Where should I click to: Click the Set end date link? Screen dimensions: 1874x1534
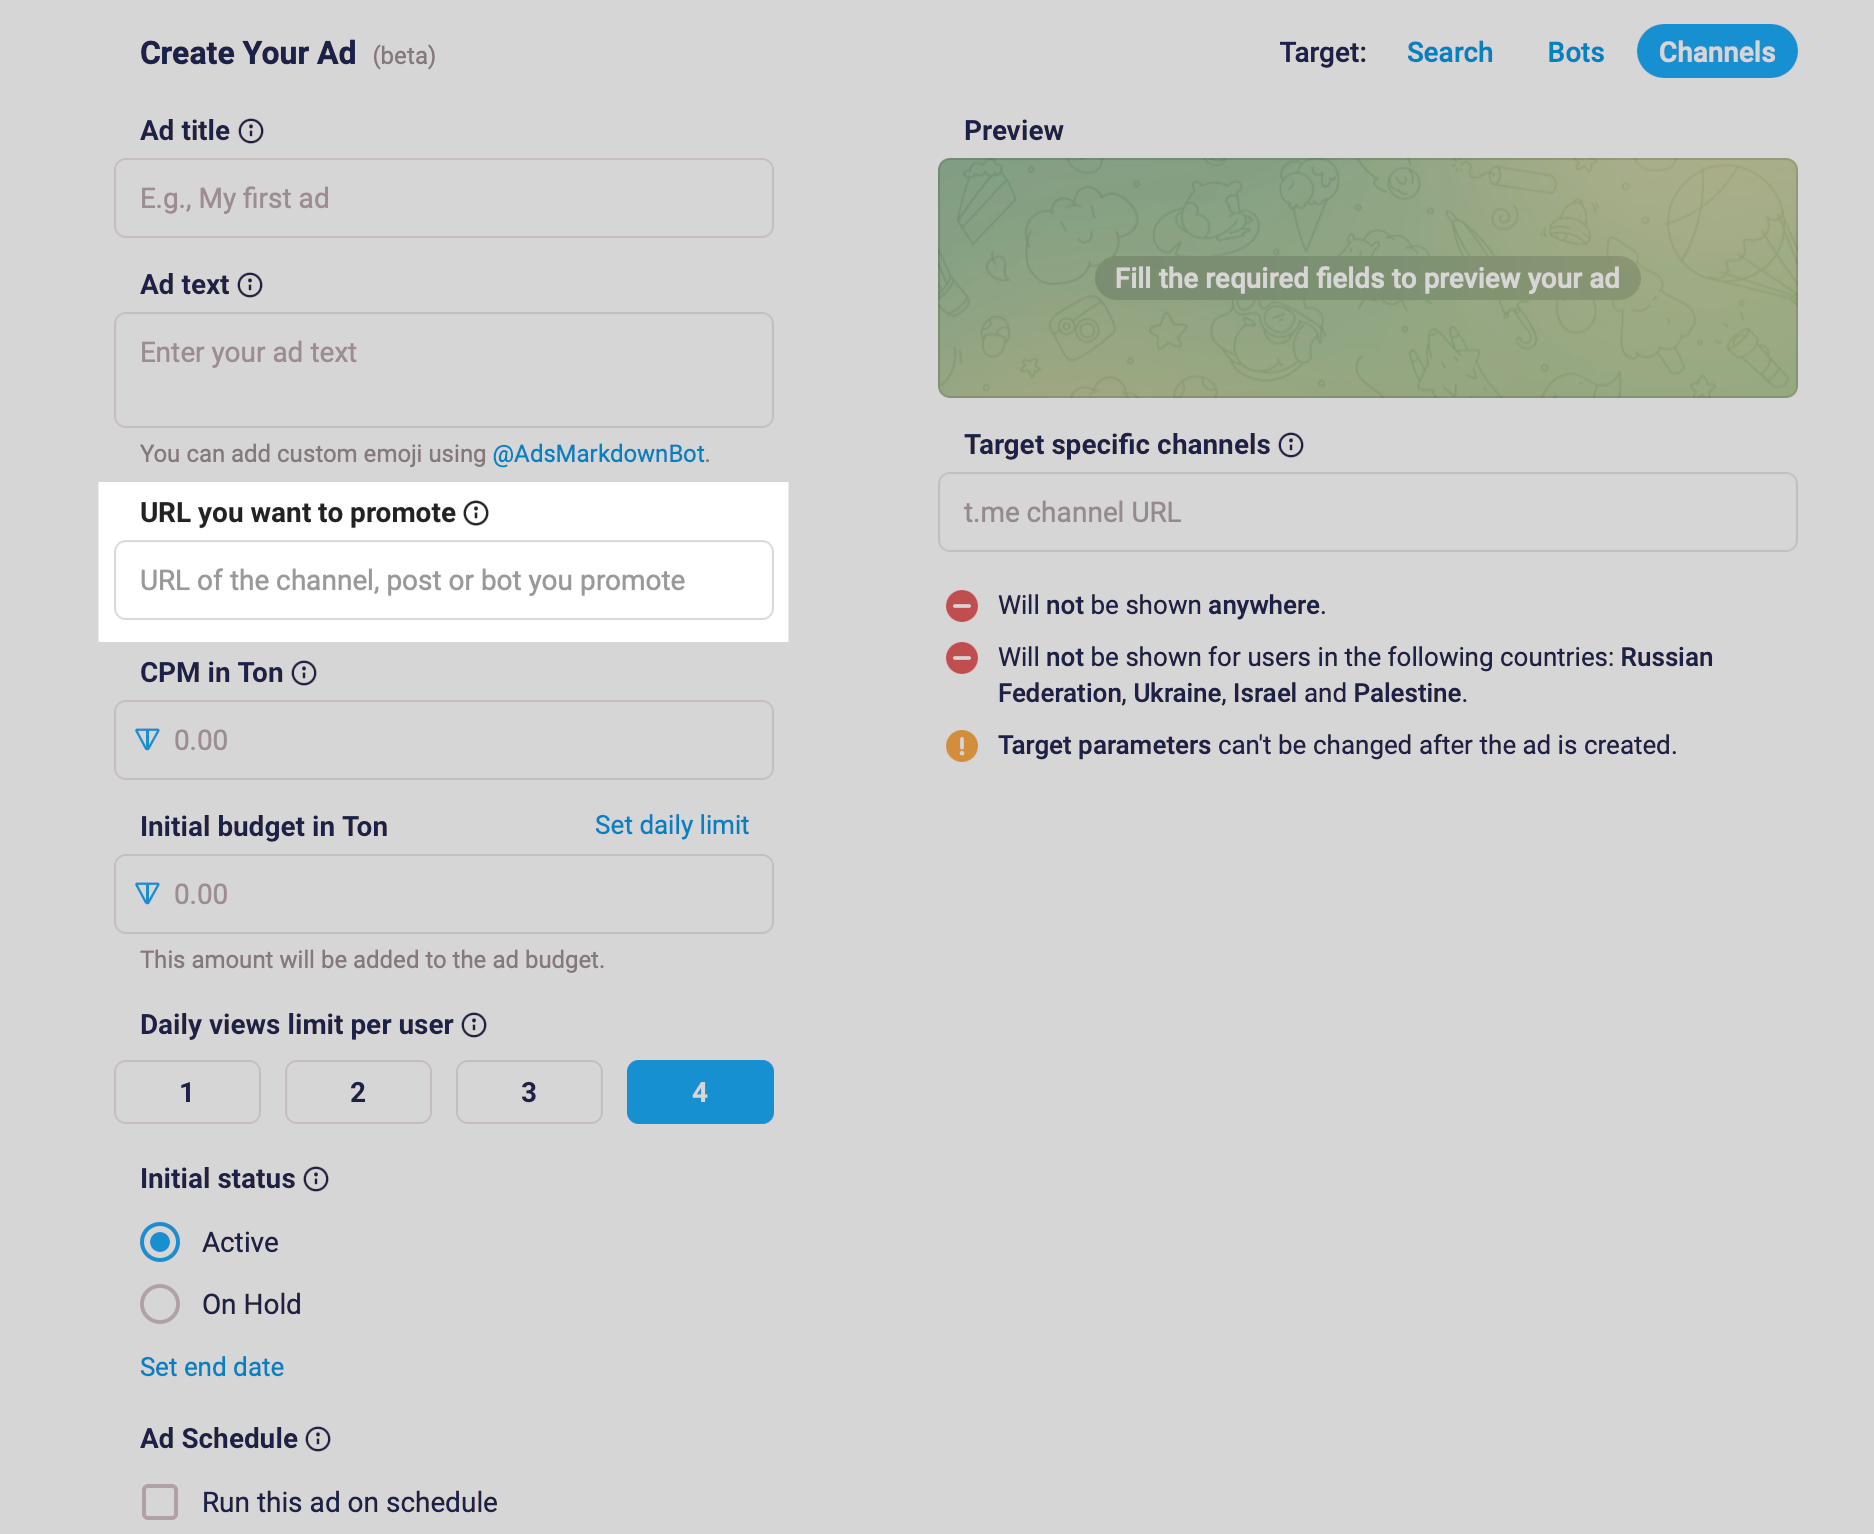[212, 1367]
